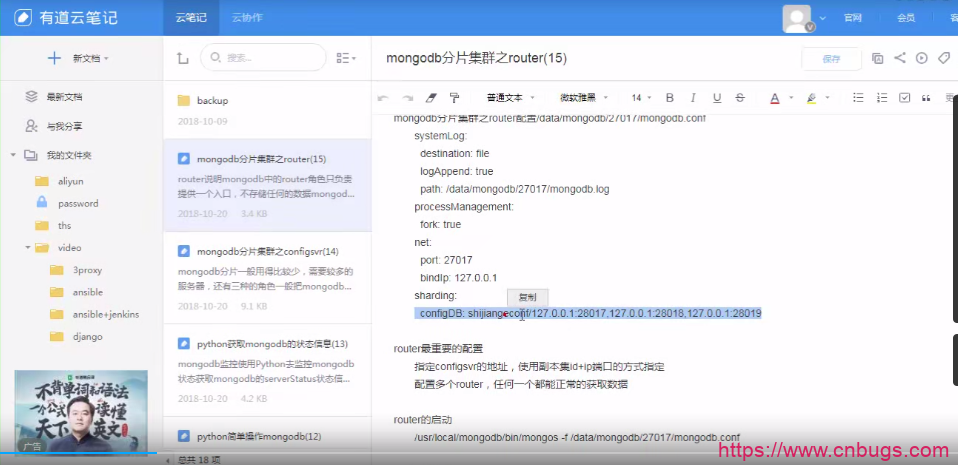Apply italic formatting from the toolbar
958x465 pixels.
pos(692,98)
